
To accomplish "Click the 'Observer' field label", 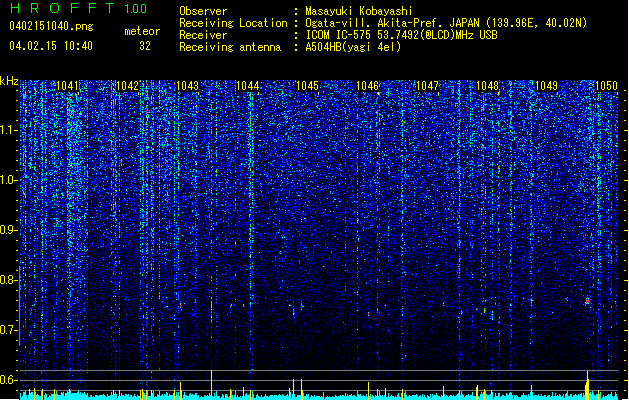I will coord(203,11).
